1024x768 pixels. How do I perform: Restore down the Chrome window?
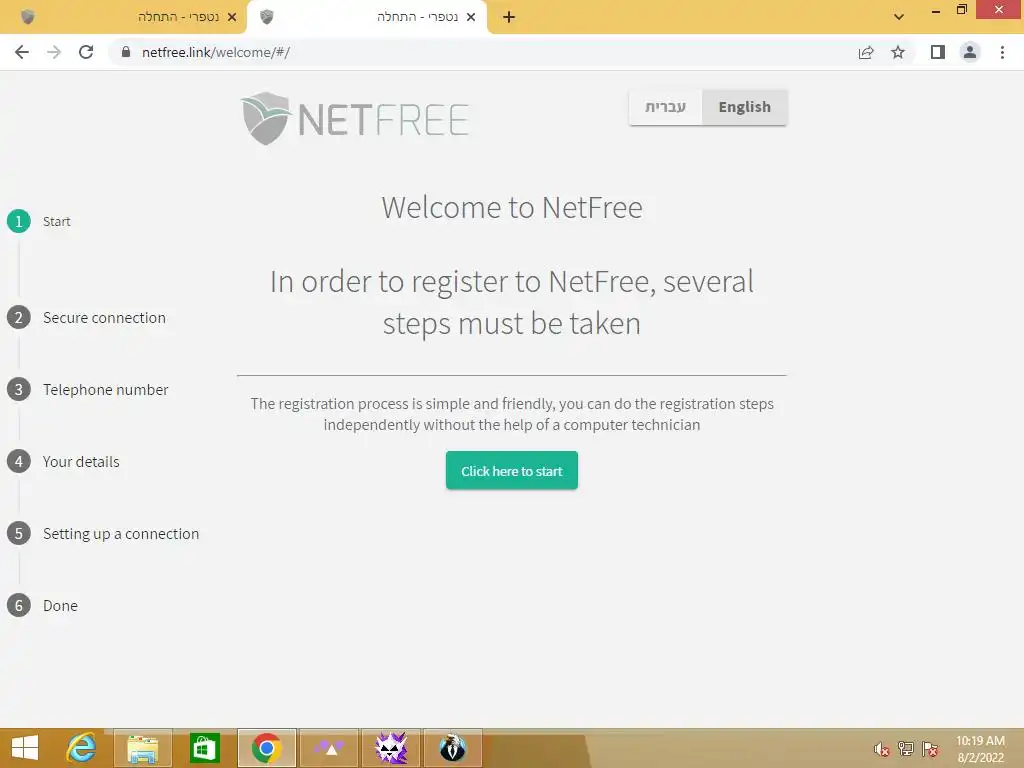click(961, 10)
